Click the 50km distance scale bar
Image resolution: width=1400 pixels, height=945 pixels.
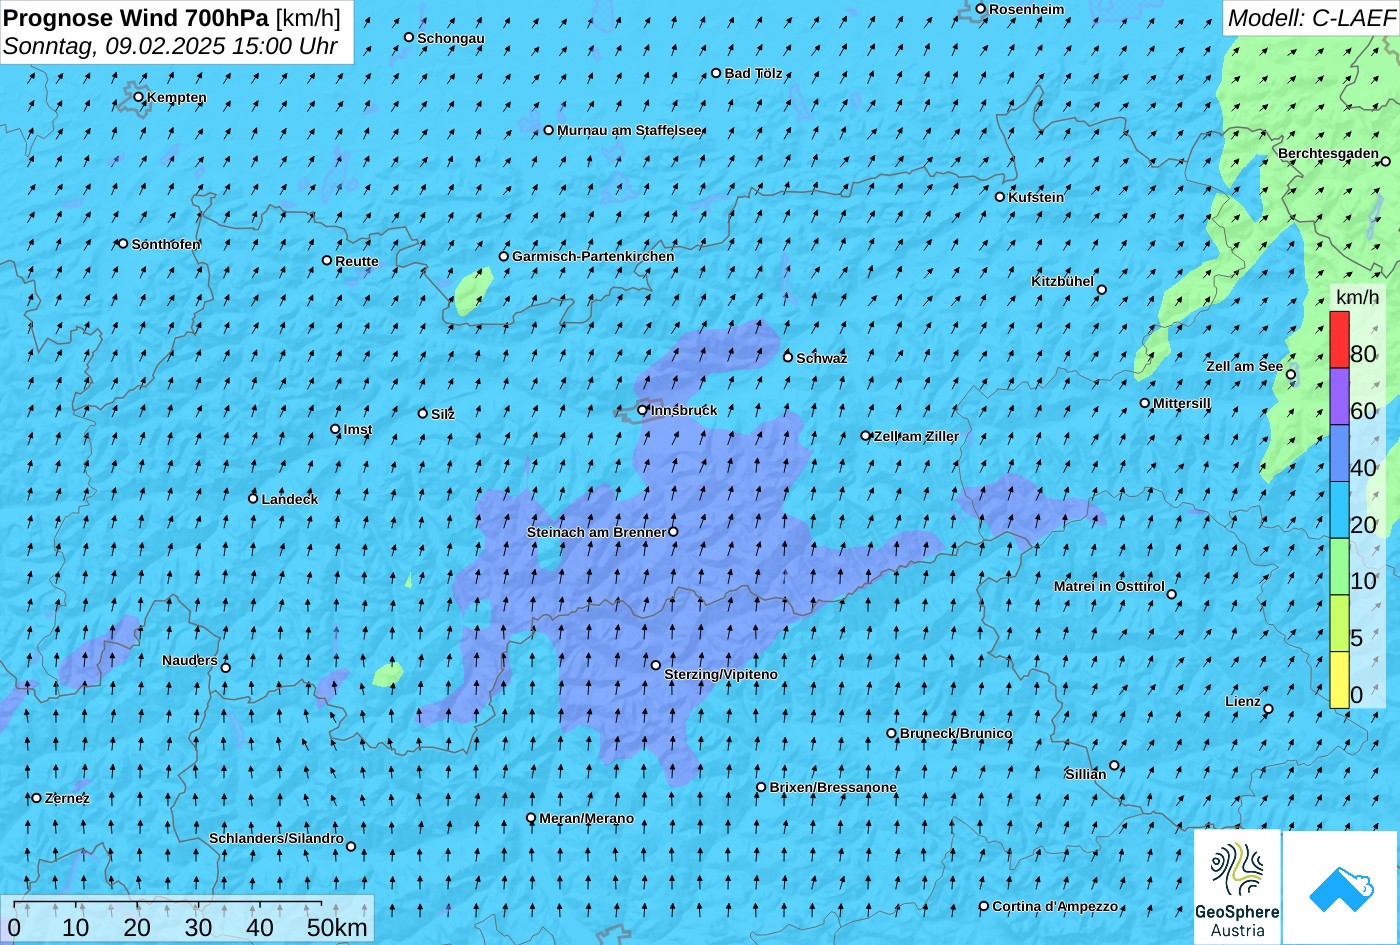click(x=168, y=904)
